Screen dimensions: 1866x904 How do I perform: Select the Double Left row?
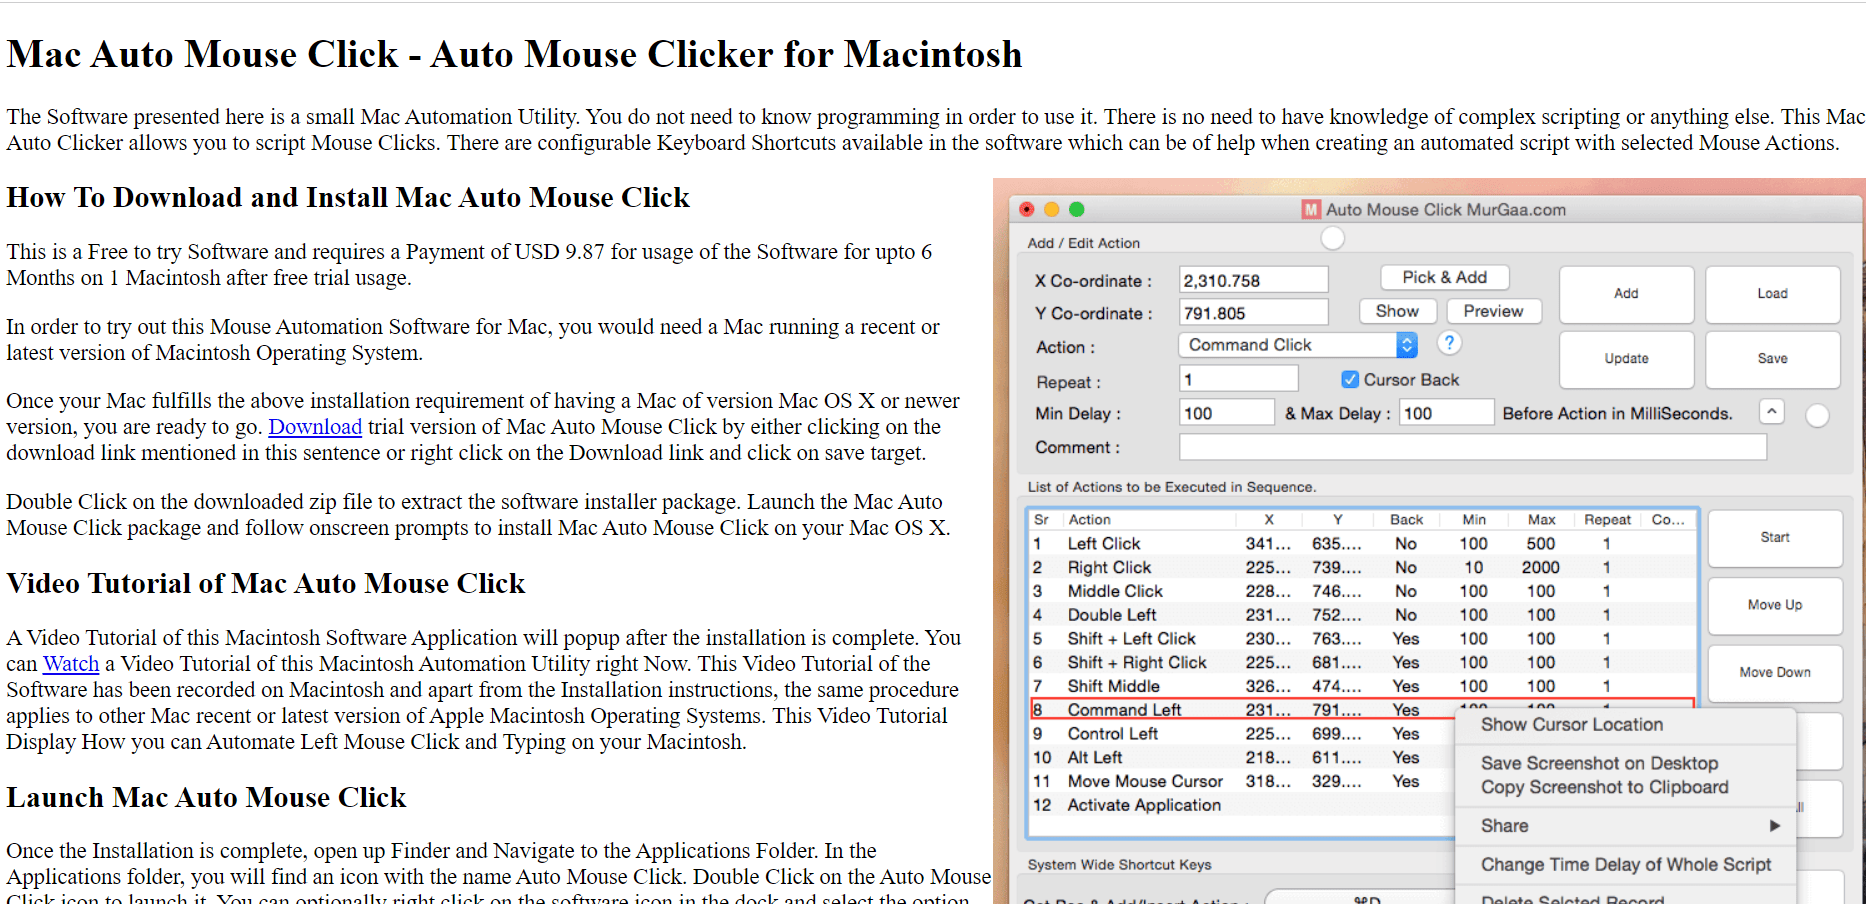(x=1362, y=615)
